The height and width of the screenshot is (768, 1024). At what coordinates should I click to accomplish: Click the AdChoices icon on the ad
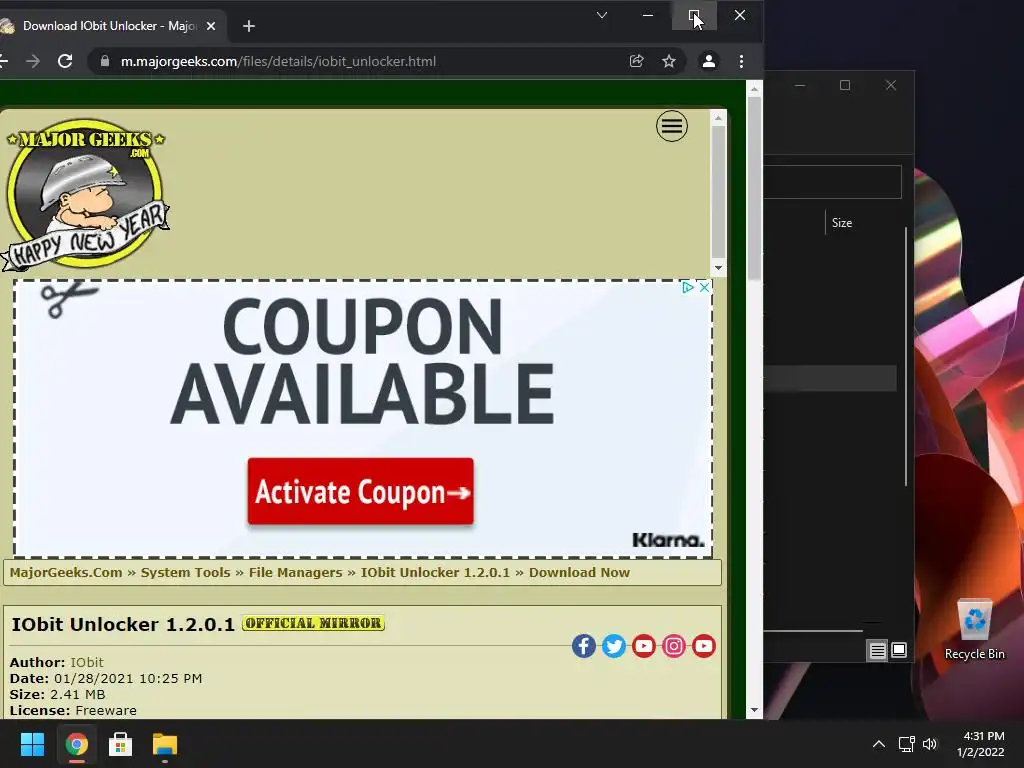688,287
